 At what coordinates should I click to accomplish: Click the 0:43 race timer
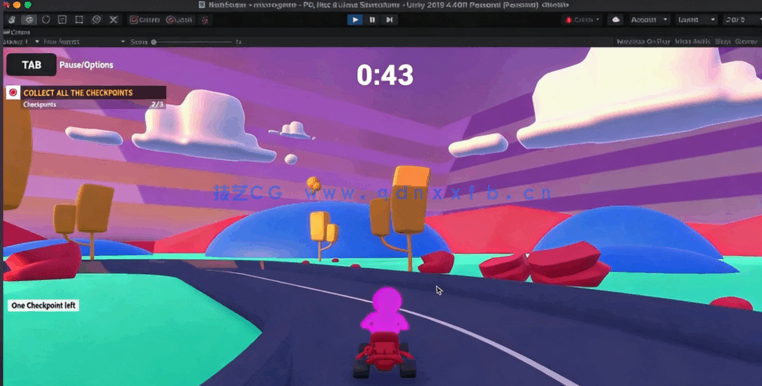tap(385, 75)
